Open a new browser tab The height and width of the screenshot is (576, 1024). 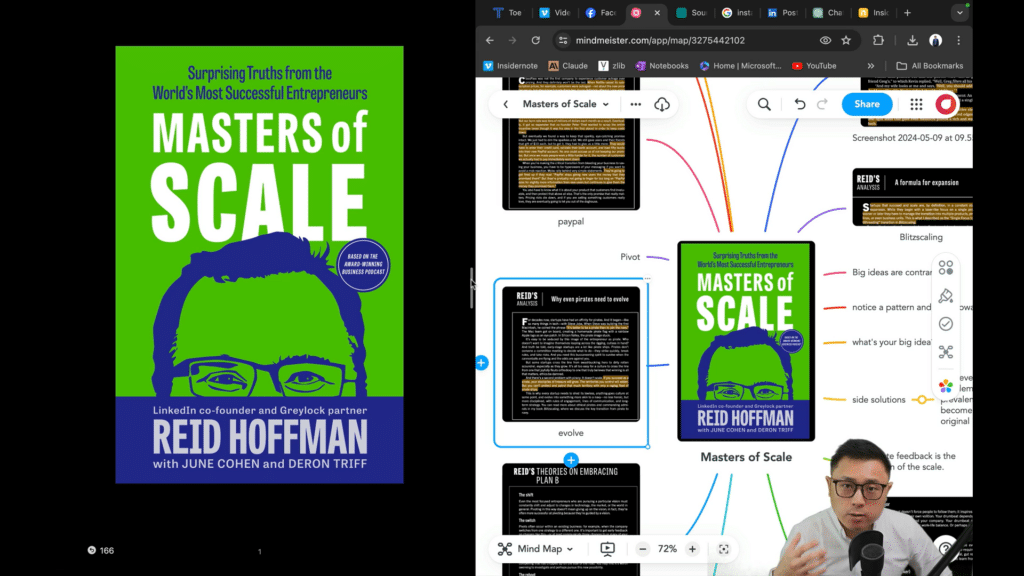tap(907, 12)
